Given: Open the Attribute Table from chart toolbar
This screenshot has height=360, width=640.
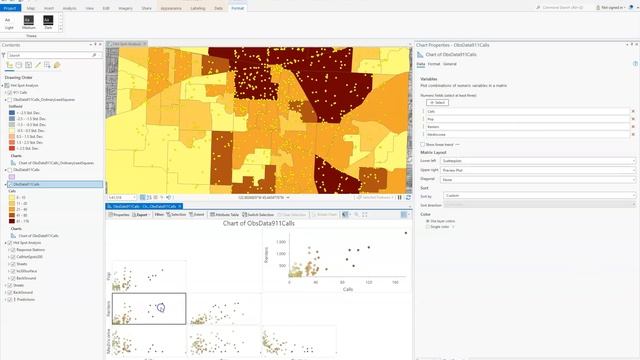Looking at the screenshot, I should [224, 215].
